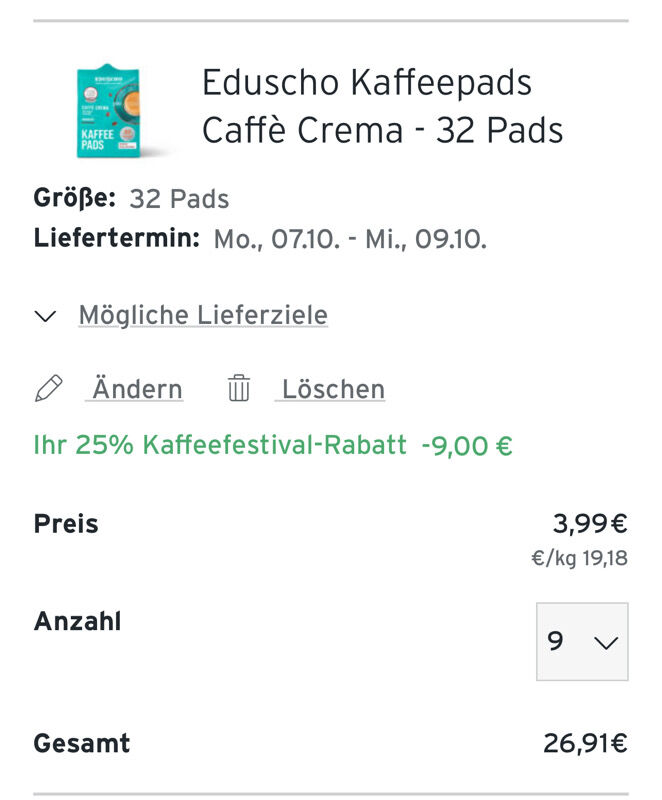Open the Anzahl quantity dropdown
Viewport: 662px width, 800px height.
click(x=582, y=641)
